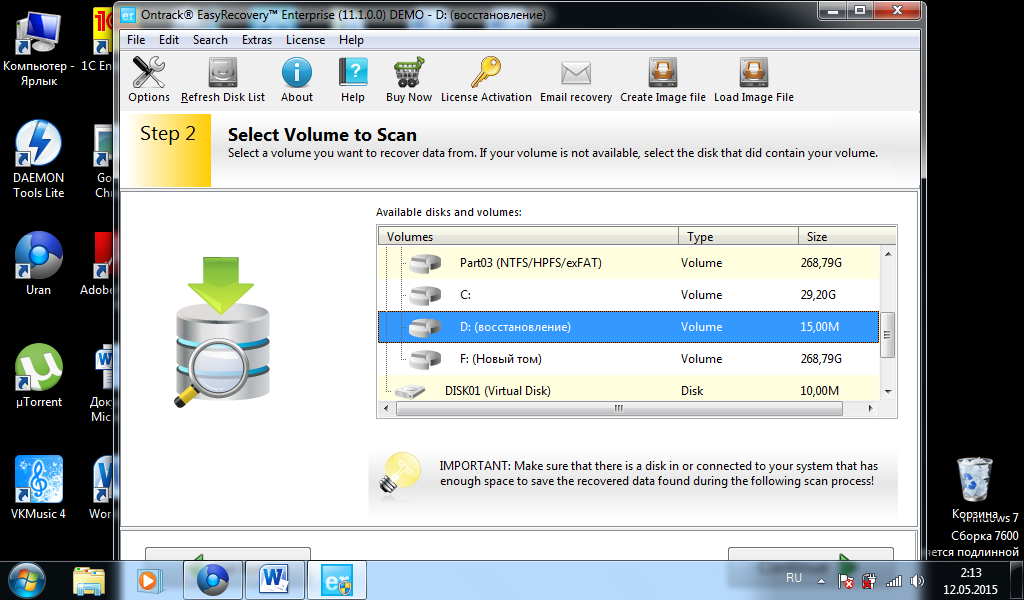Click the volume list scroll down arrow

[888, 392]
